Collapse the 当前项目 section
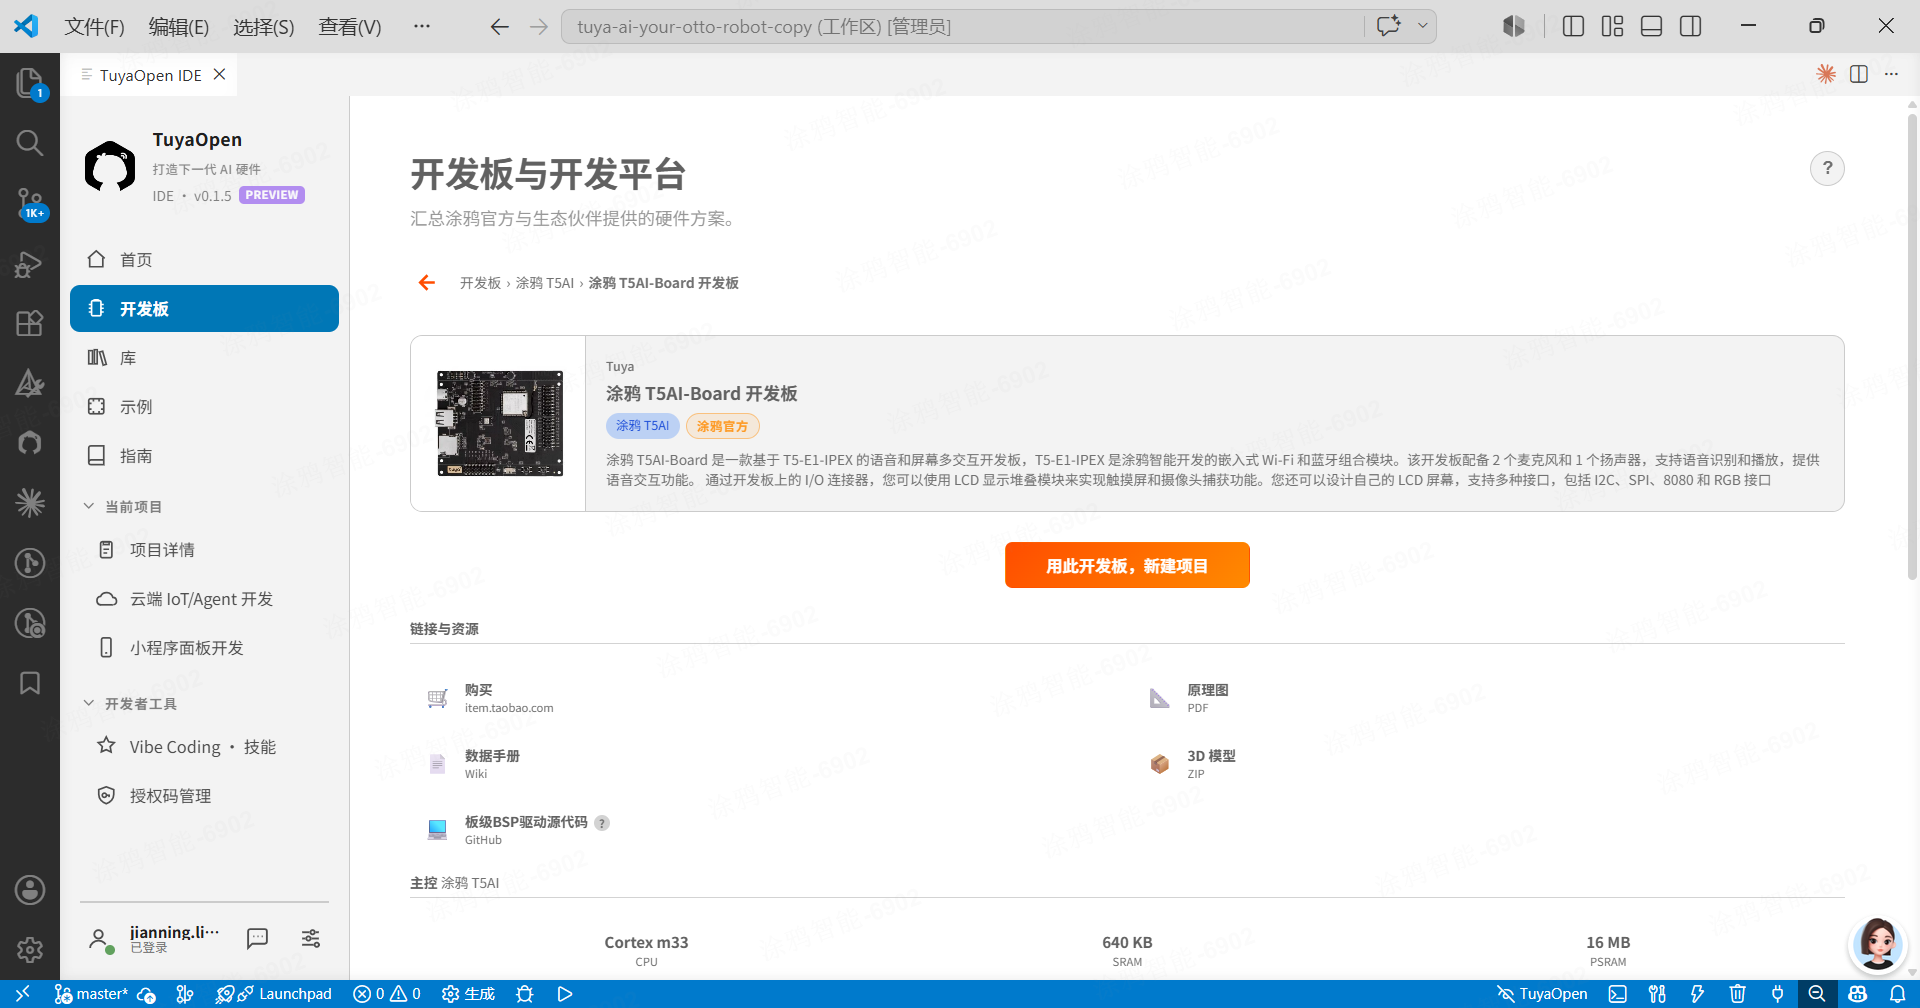 124,507
